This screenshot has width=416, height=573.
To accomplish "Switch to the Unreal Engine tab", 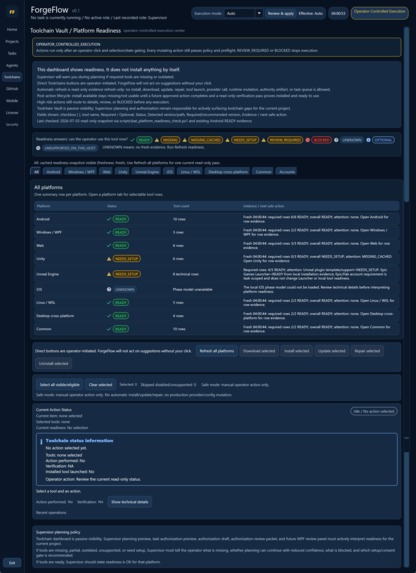I will click(x=147, y=171).
